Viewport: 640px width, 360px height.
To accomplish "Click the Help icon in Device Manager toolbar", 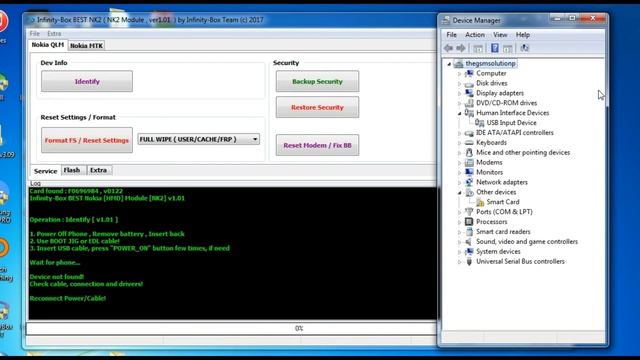I will click(495, 48).
